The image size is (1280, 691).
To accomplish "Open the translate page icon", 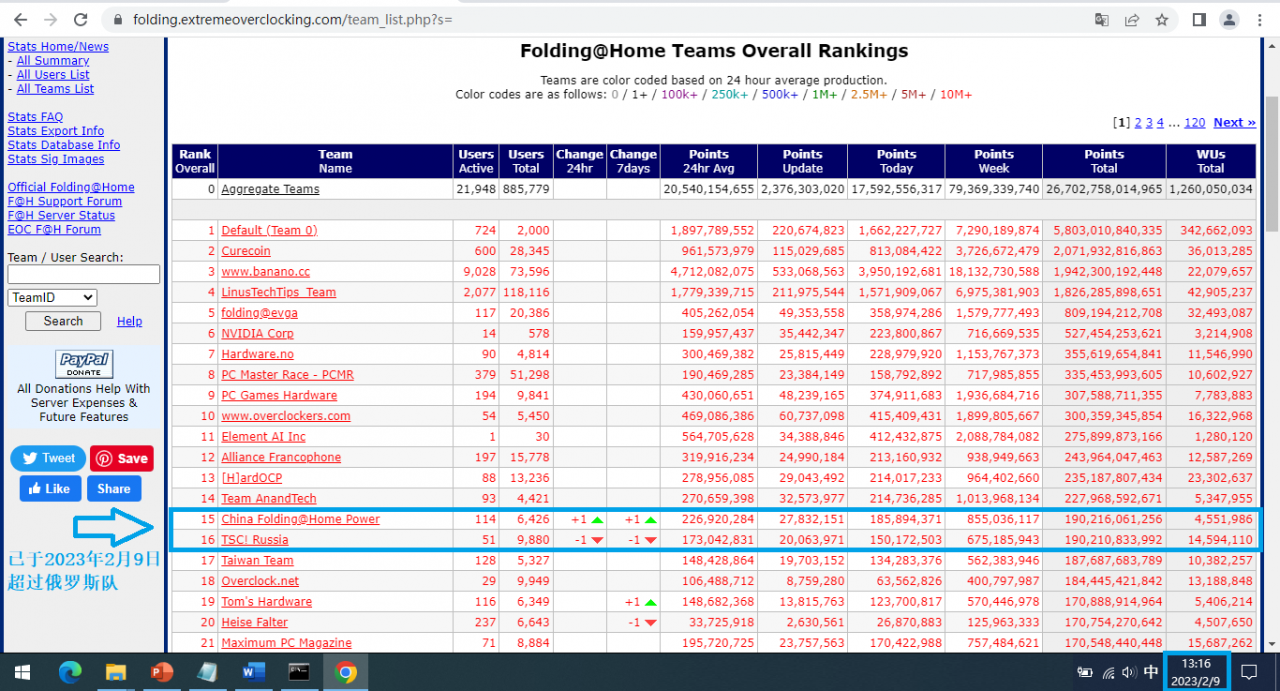I will click(1101, 19).
